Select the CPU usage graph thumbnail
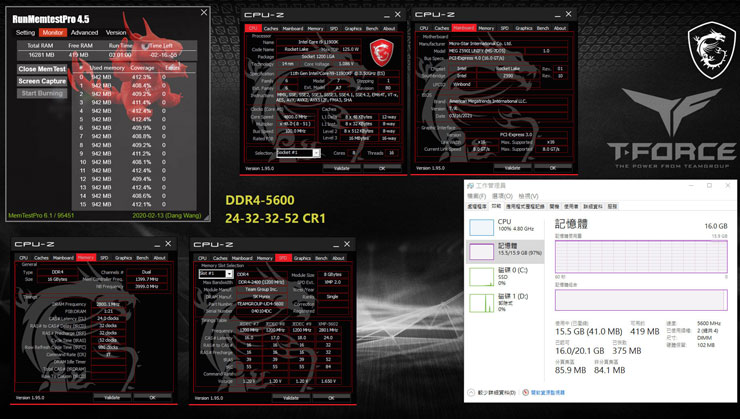Screen dimensions: 740x419 coord(481,227)
